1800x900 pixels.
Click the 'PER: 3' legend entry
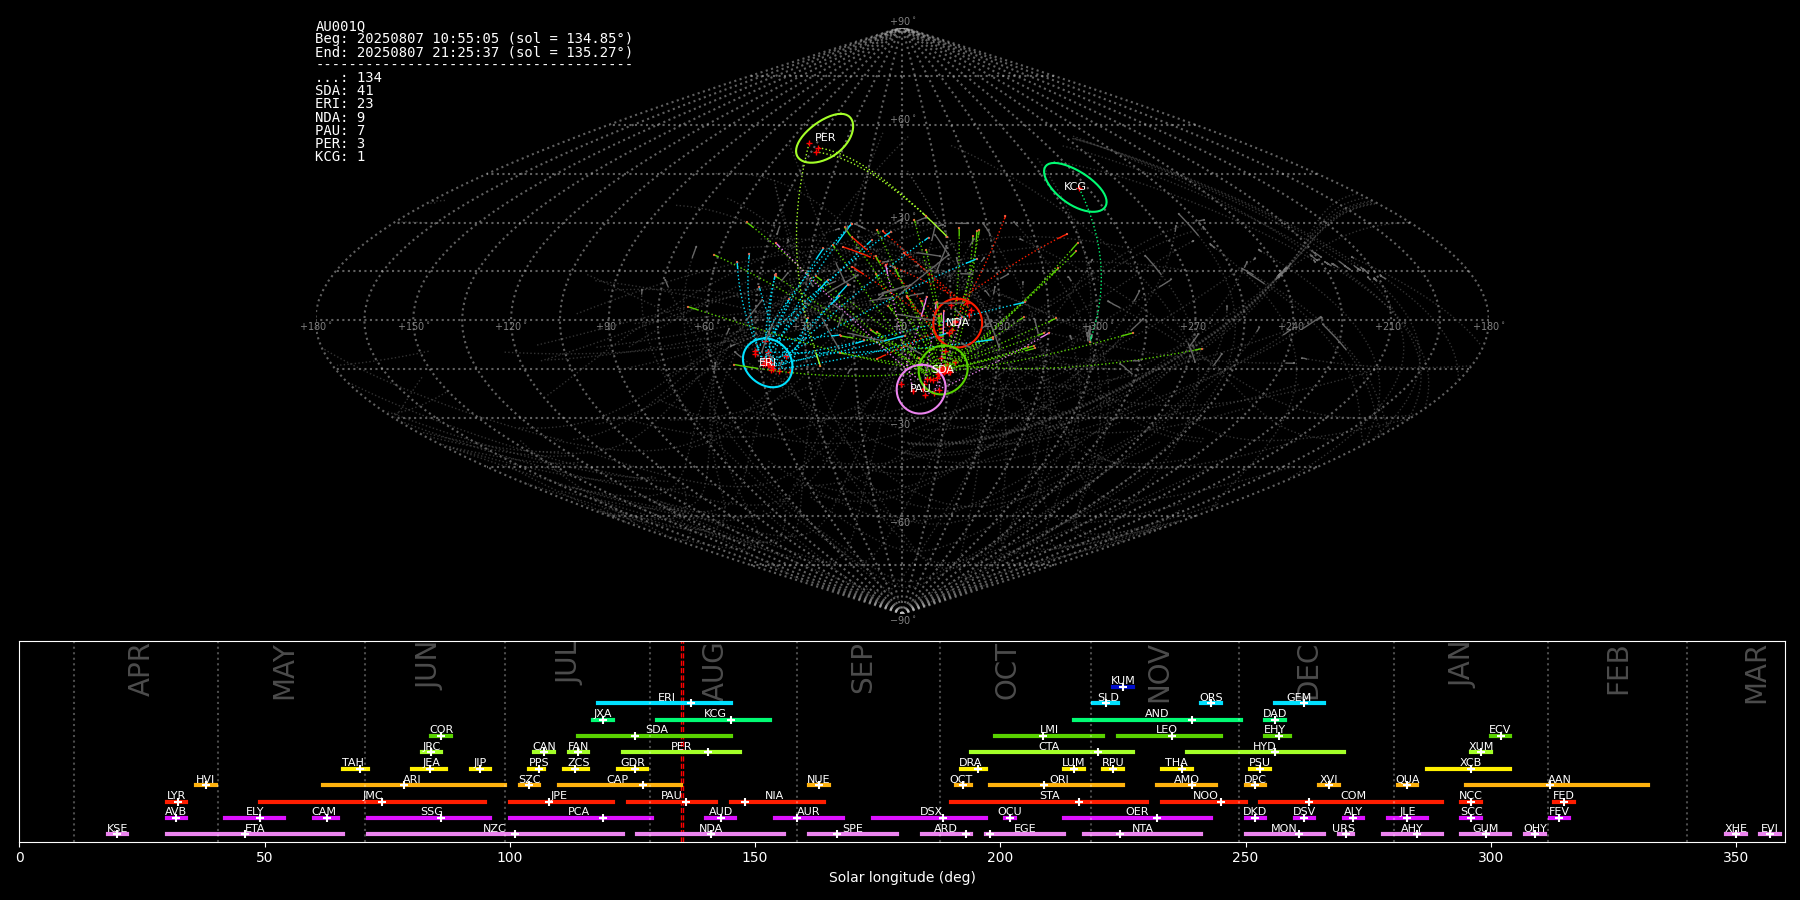click(x=340, y=143)
